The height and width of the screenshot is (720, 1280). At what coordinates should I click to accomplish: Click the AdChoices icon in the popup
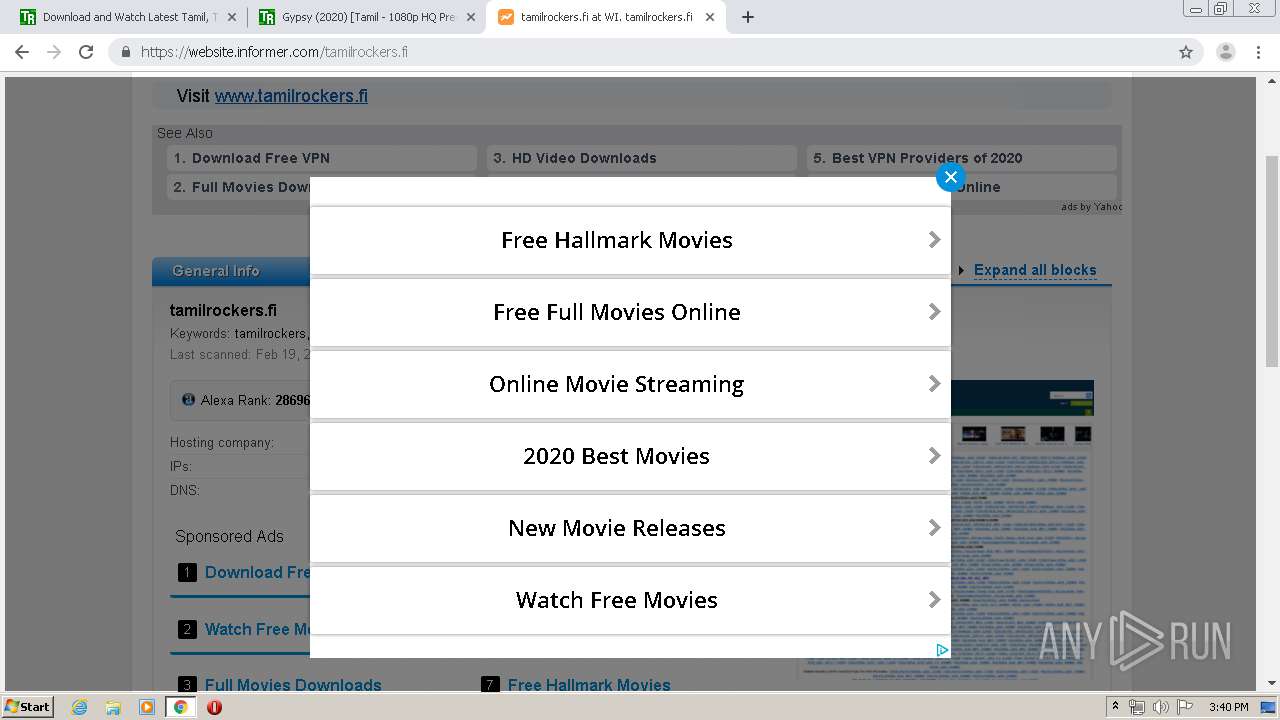pyautogui.click(x=941, y=650)
